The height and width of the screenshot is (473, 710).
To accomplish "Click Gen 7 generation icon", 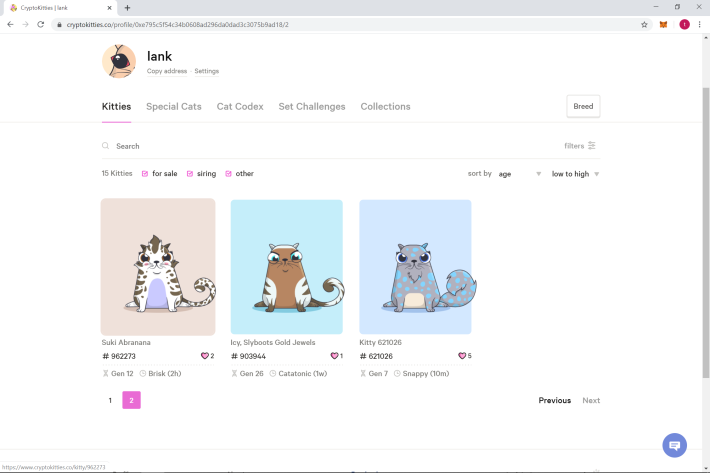I will pos(363,373).
